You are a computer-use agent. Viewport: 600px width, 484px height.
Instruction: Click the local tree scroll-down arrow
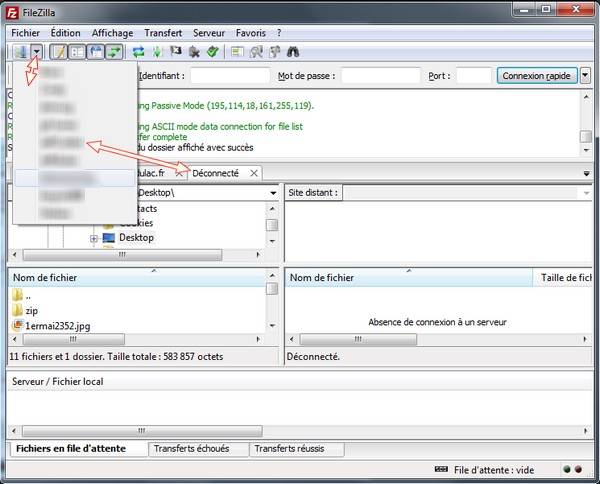tap(272, 241)
